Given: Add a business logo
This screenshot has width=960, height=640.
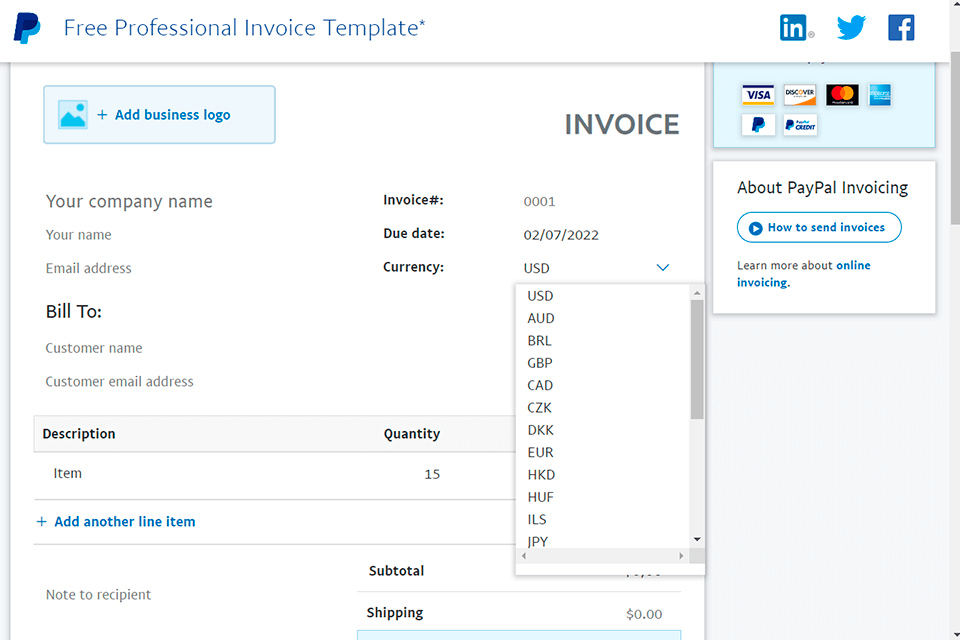Looking at the screenshot, I should point(159,115).
